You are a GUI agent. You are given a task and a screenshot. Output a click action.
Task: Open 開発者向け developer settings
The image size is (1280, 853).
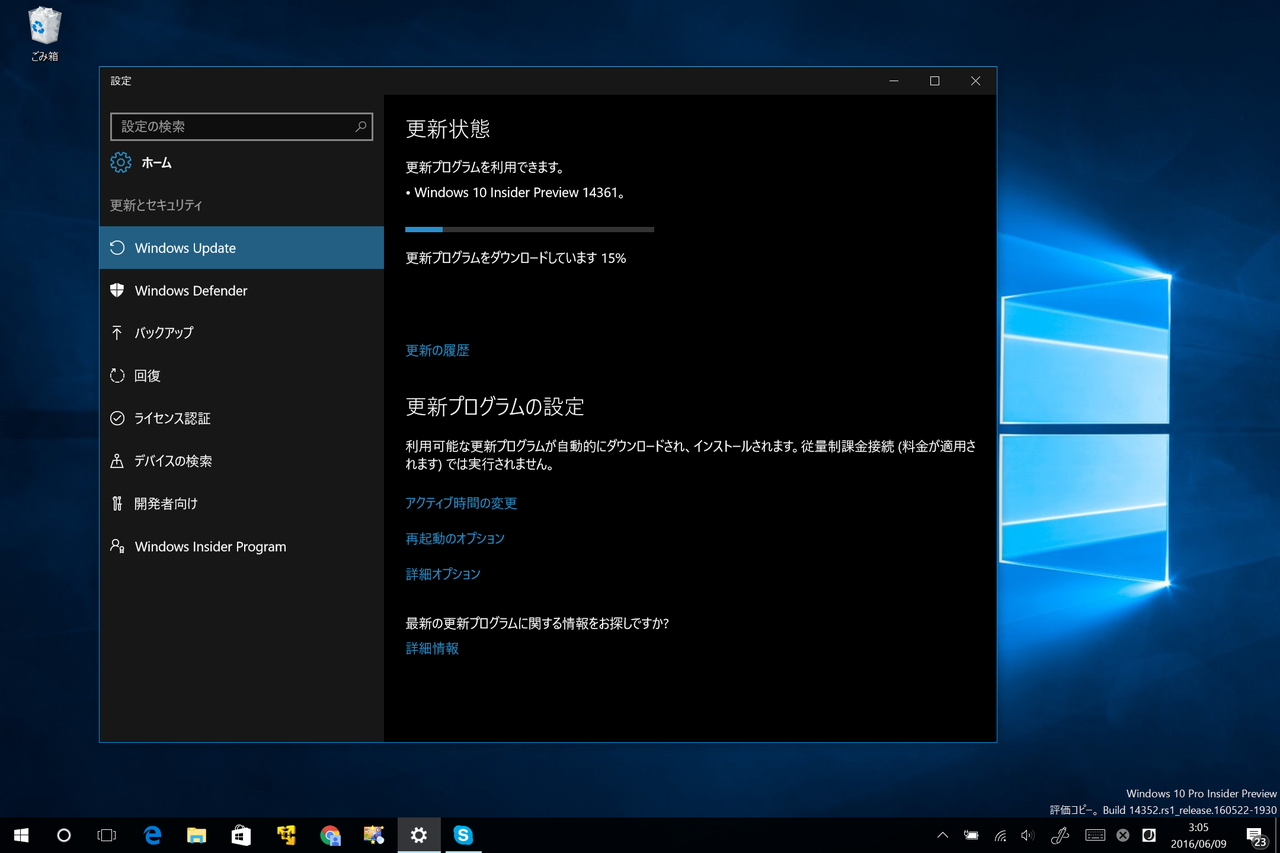coord(166,504)
